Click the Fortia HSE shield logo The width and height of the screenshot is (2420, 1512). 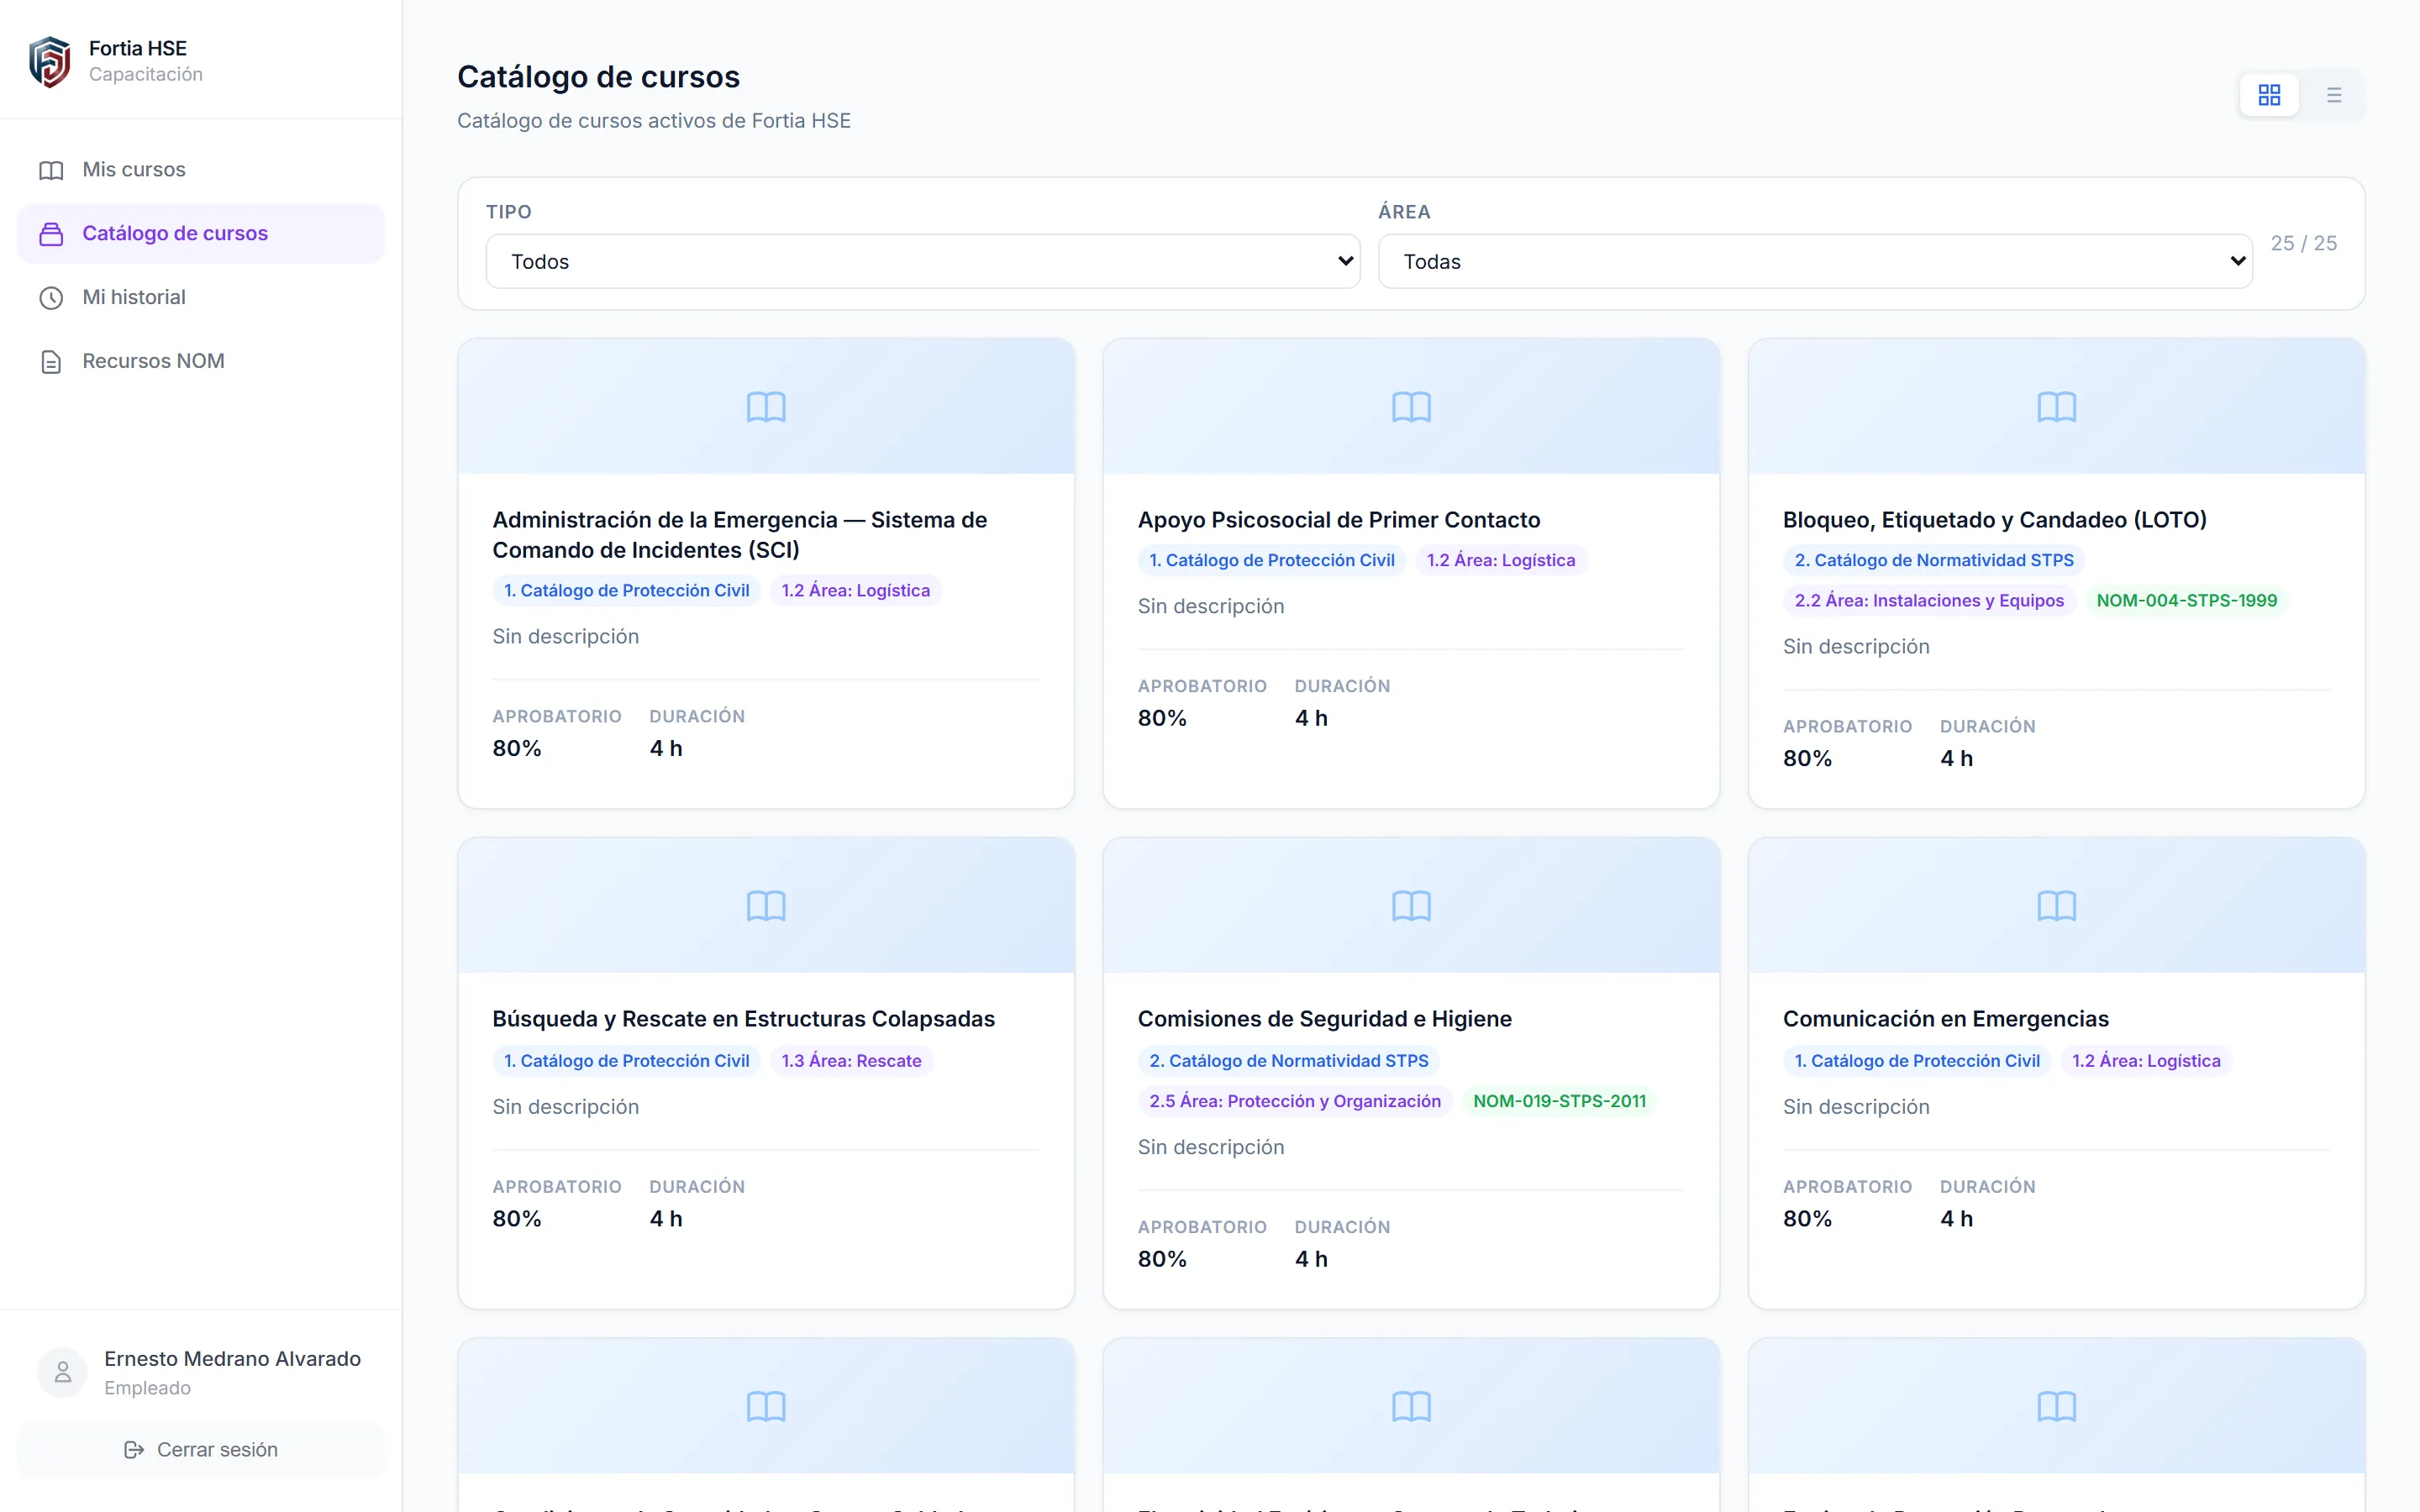click(x=50, y=62)
